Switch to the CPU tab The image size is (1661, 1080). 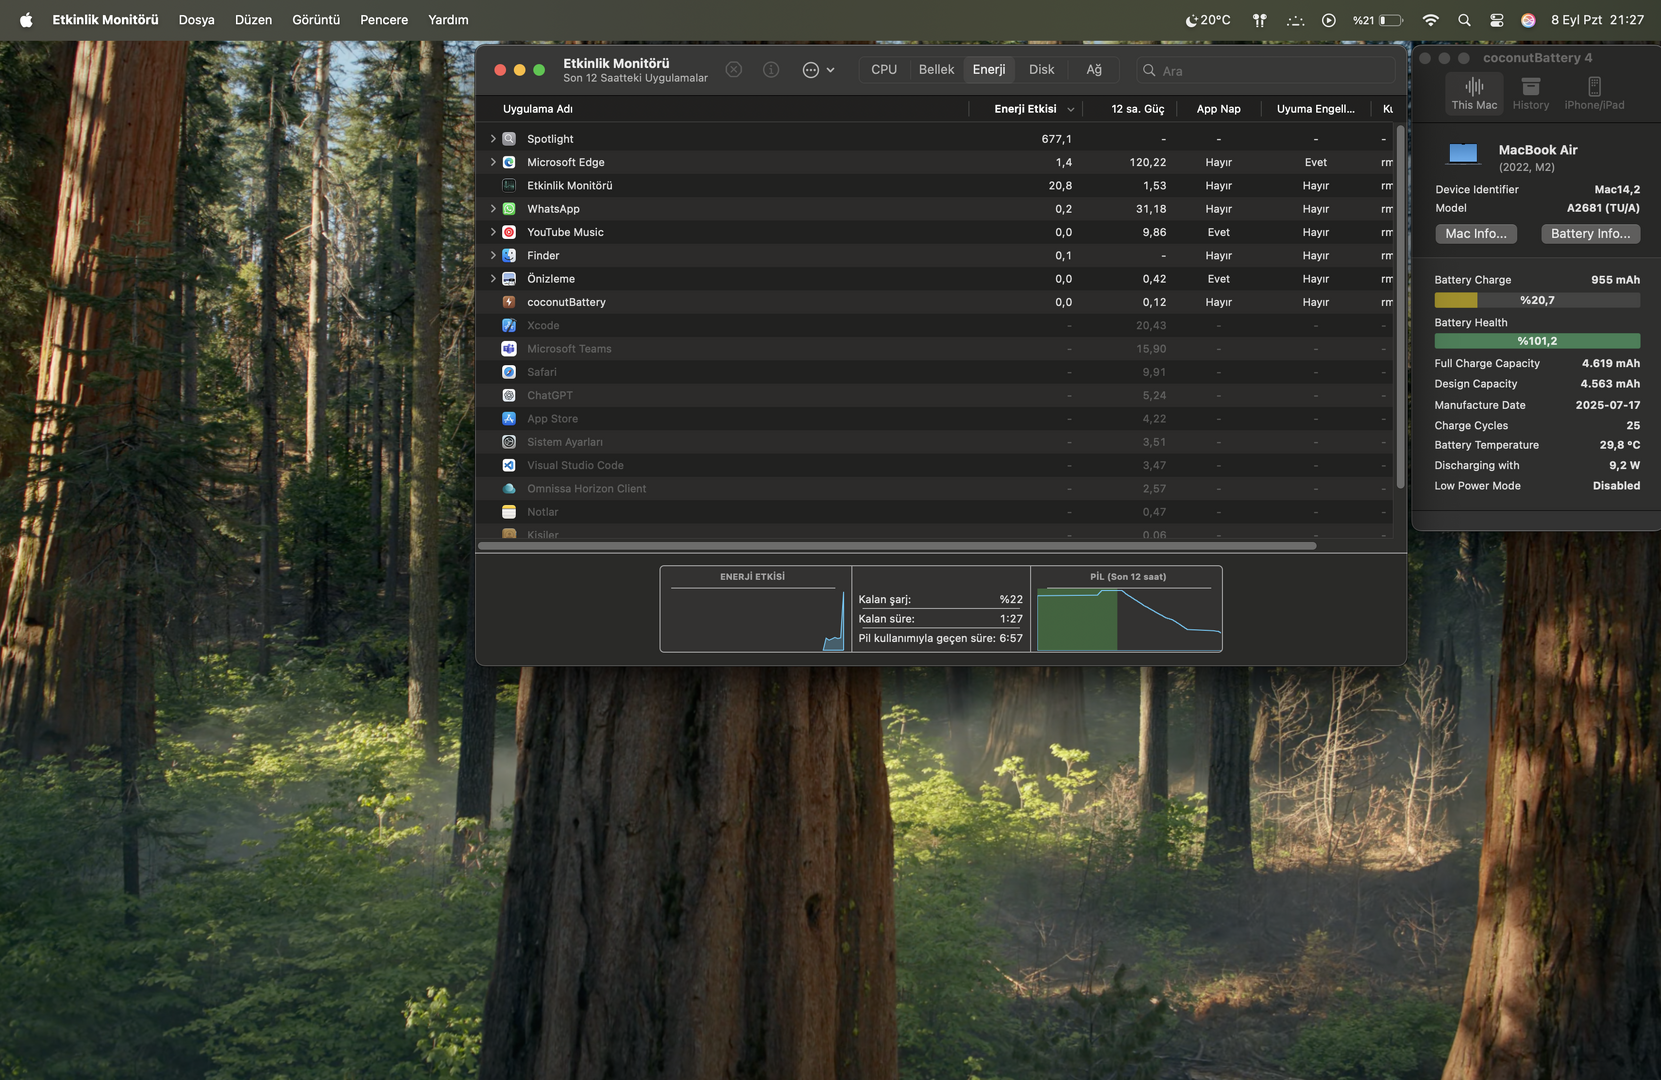pyautogui.click(x=884, y=70)
